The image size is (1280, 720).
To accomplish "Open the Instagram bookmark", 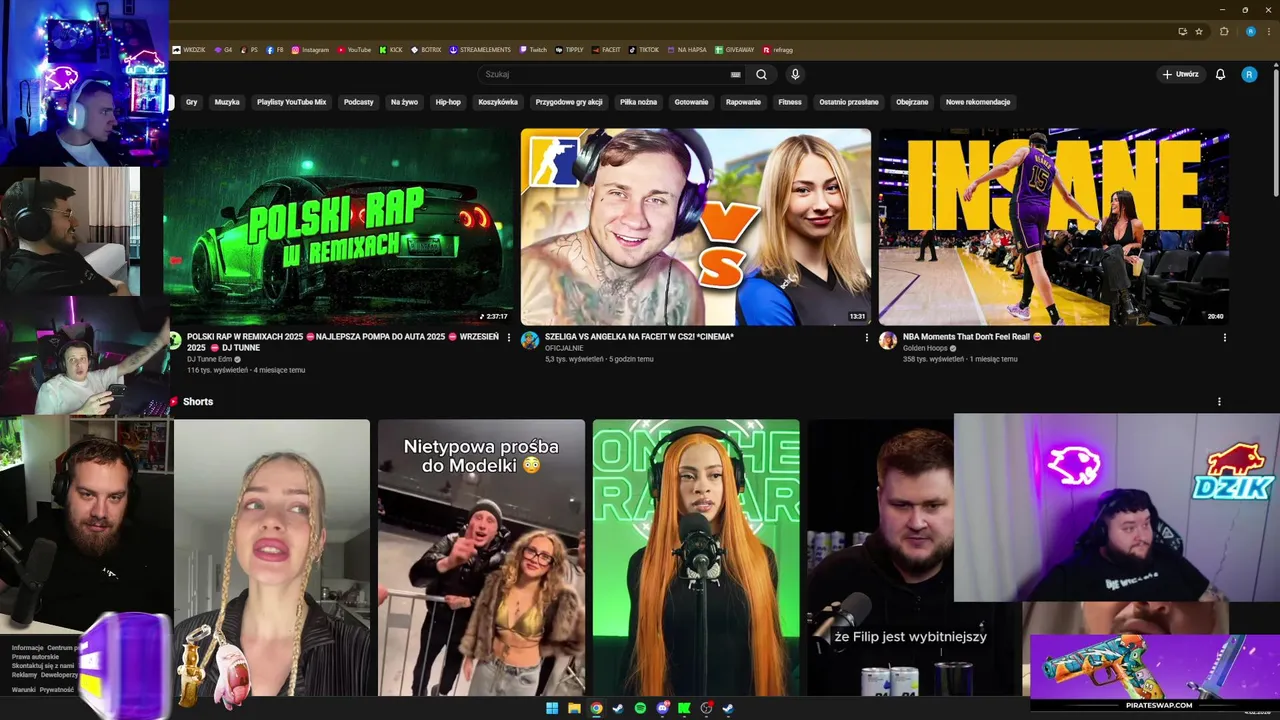I will tap(310, 49).
